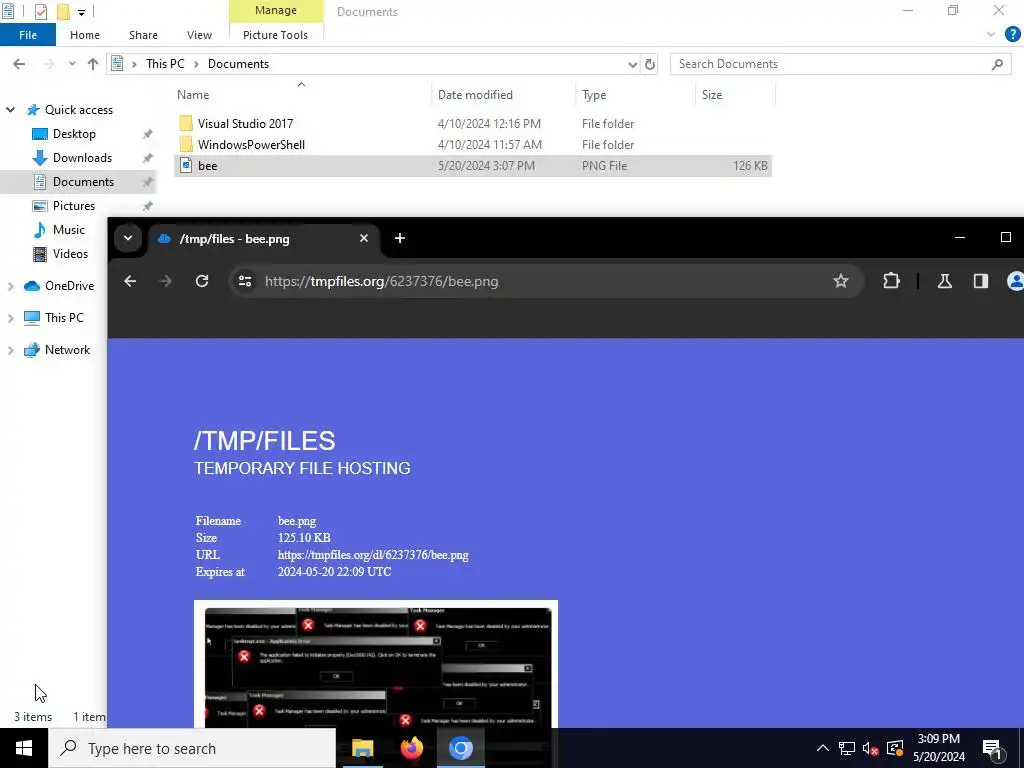Open the File menu in Explorer ribbon
The image size is (1024, 768).
click(x=27, y=35)
